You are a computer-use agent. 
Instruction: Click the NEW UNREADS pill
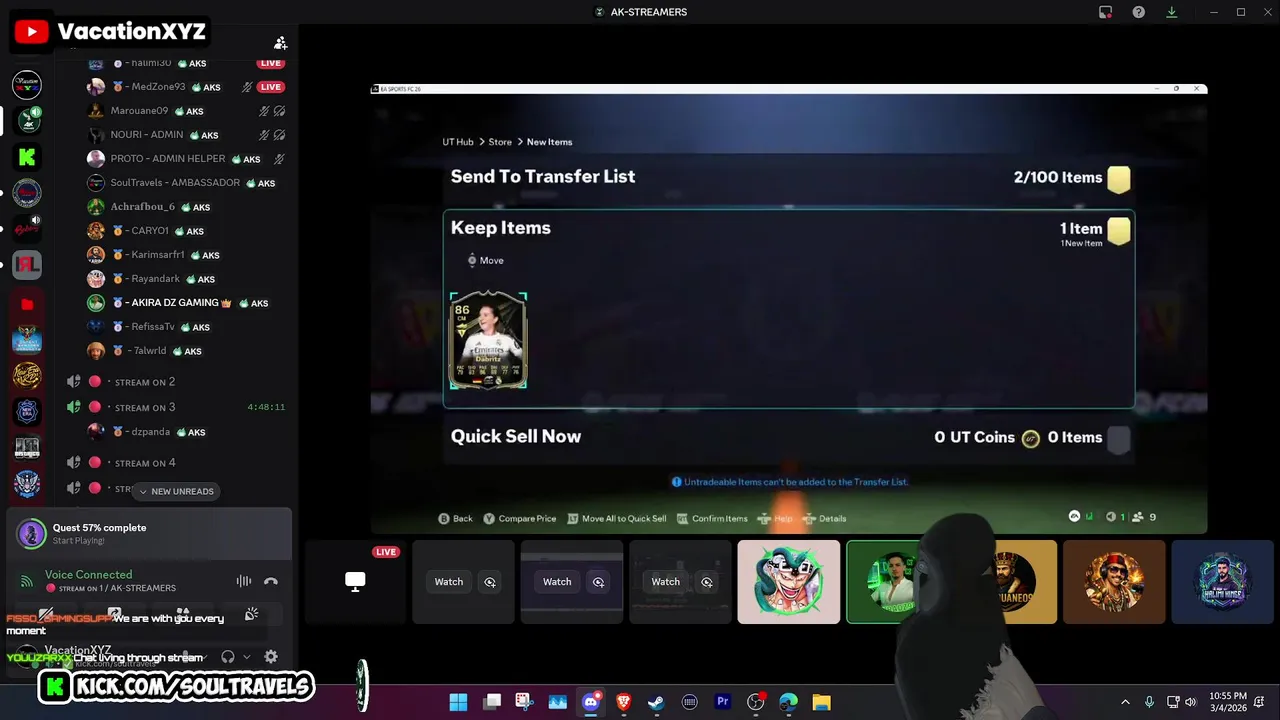click(x=177, y=491)
